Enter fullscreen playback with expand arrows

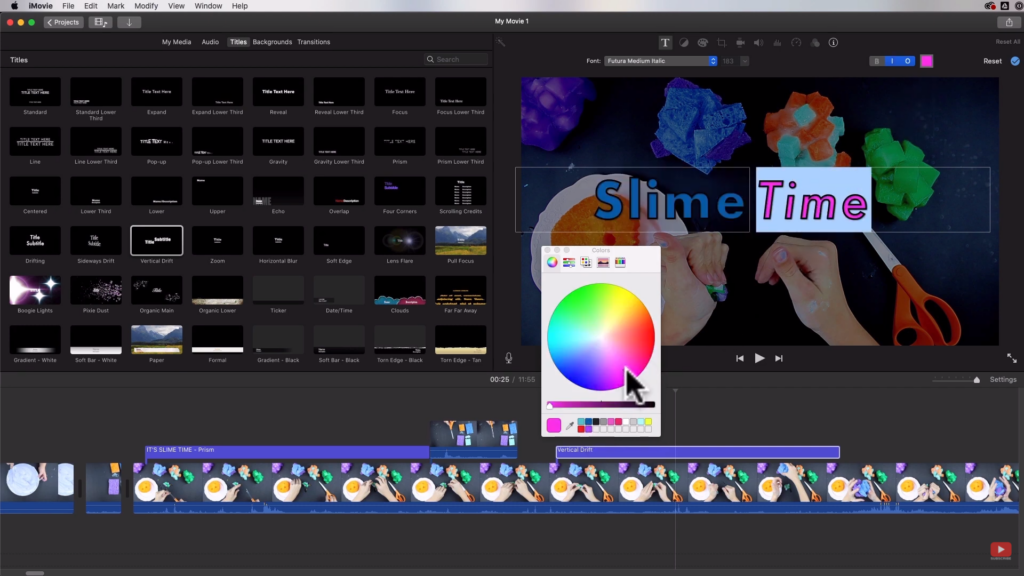(x=1012, y=358)
